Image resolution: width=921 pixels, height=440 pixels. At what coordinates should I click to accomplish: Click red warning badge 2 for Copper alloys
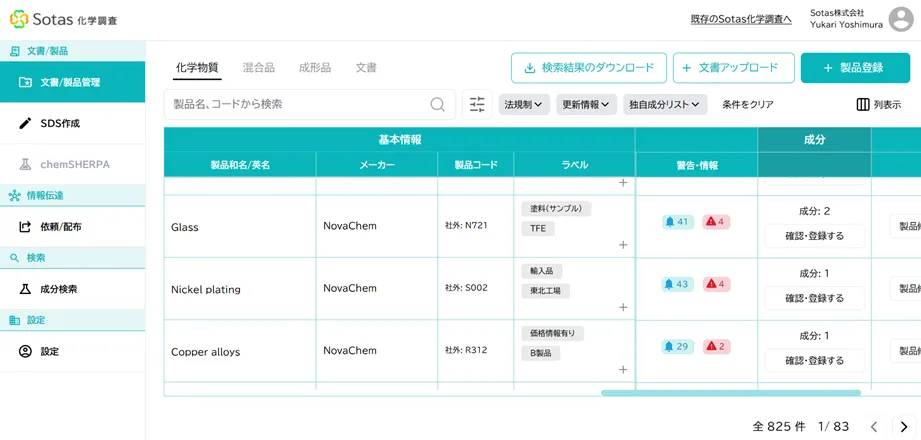click(x=717, y=347)
